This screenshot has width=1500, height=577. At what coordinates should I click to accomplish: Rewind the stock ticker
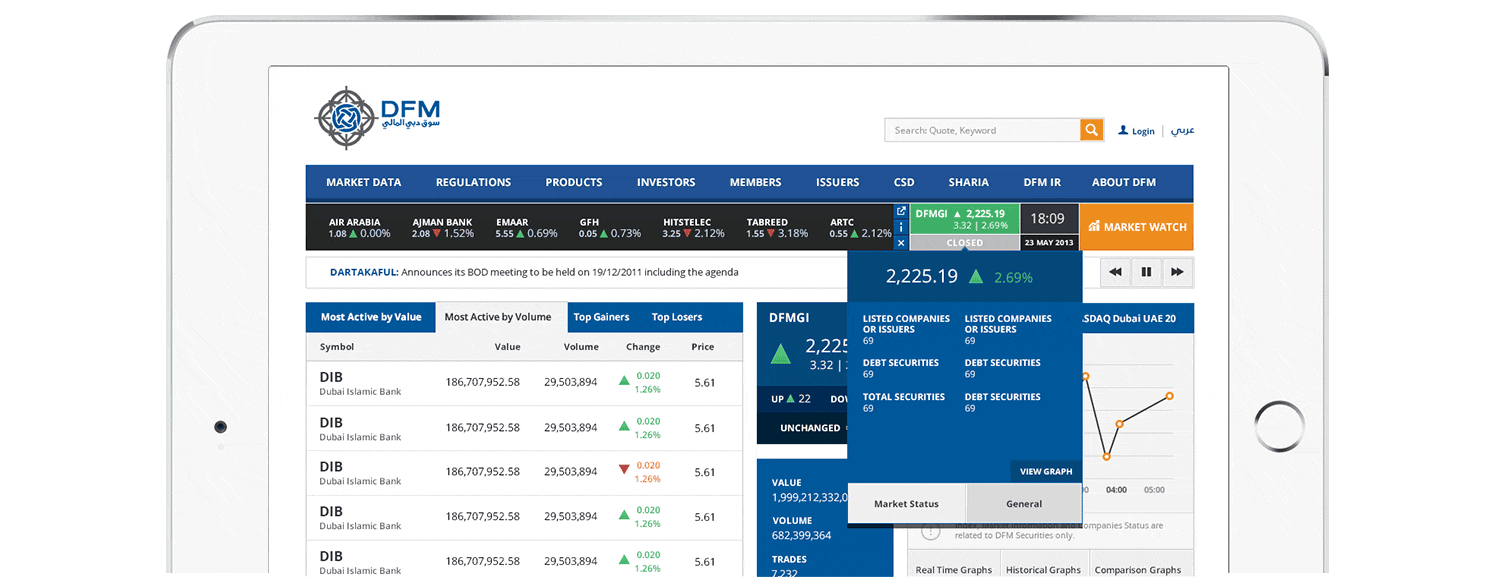point(1115,271)
